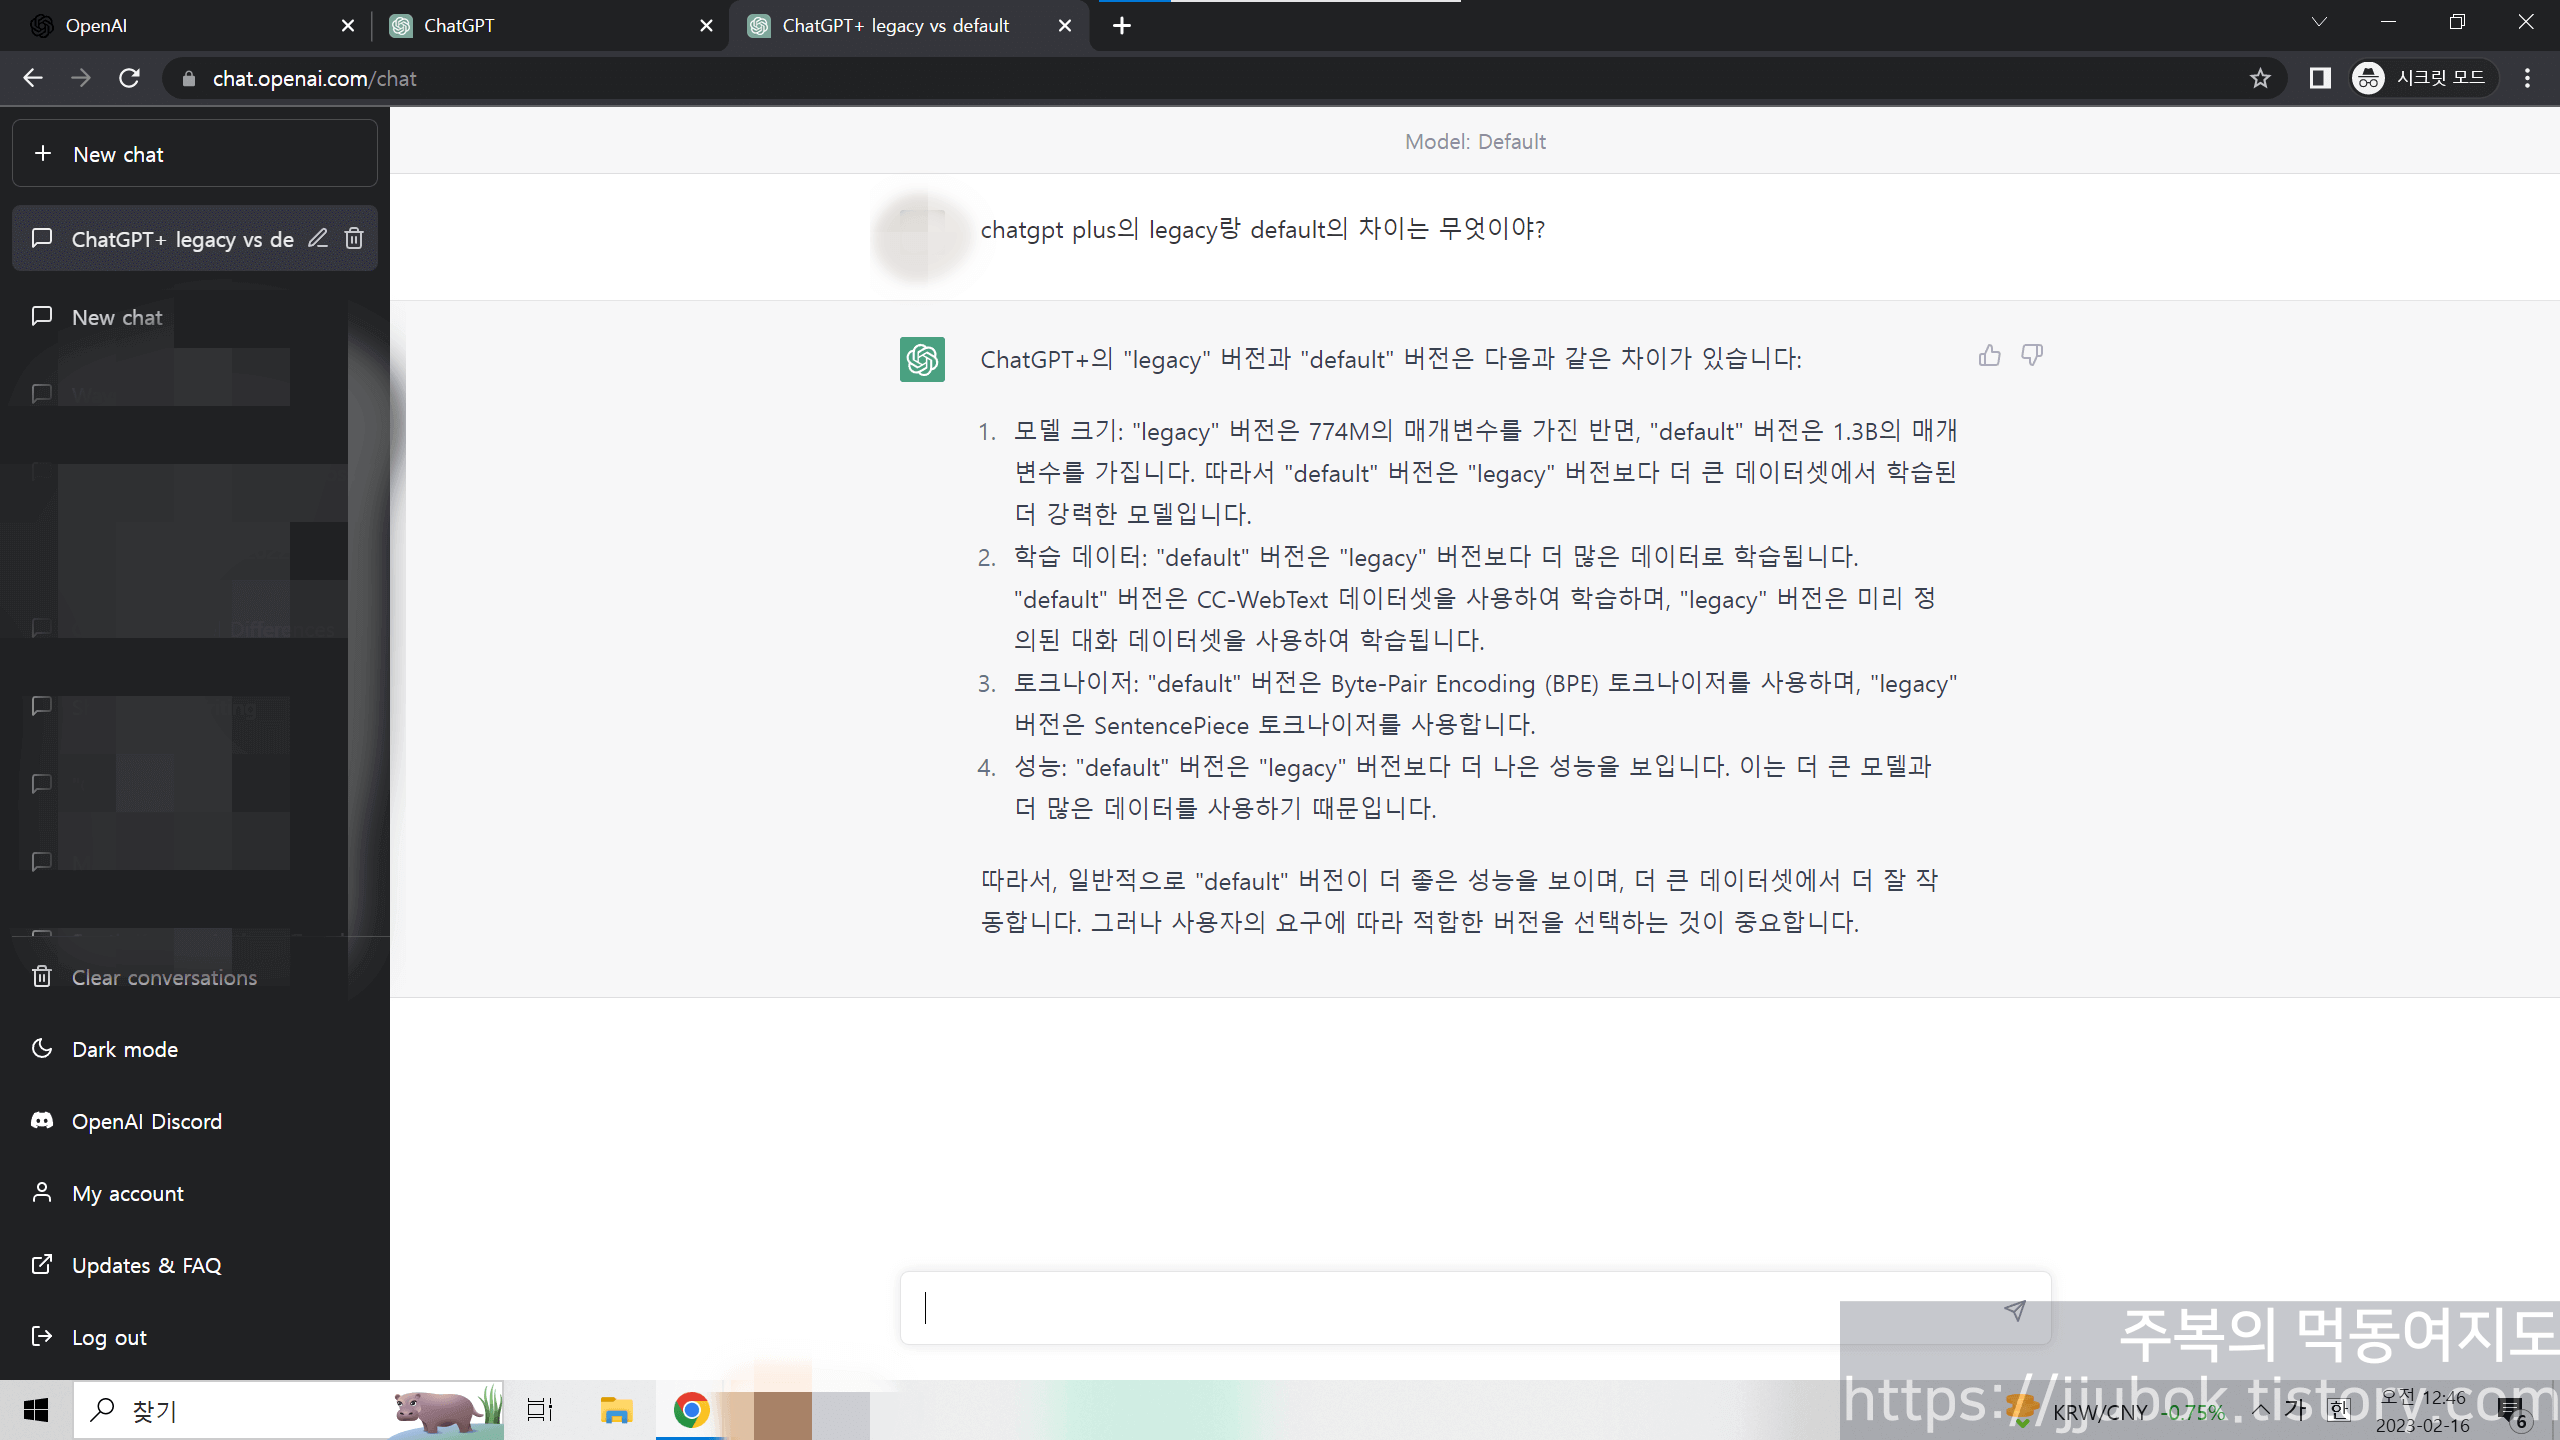Start a New chat
Screen dimensions: 2560x1440
[x=117, y=153]
